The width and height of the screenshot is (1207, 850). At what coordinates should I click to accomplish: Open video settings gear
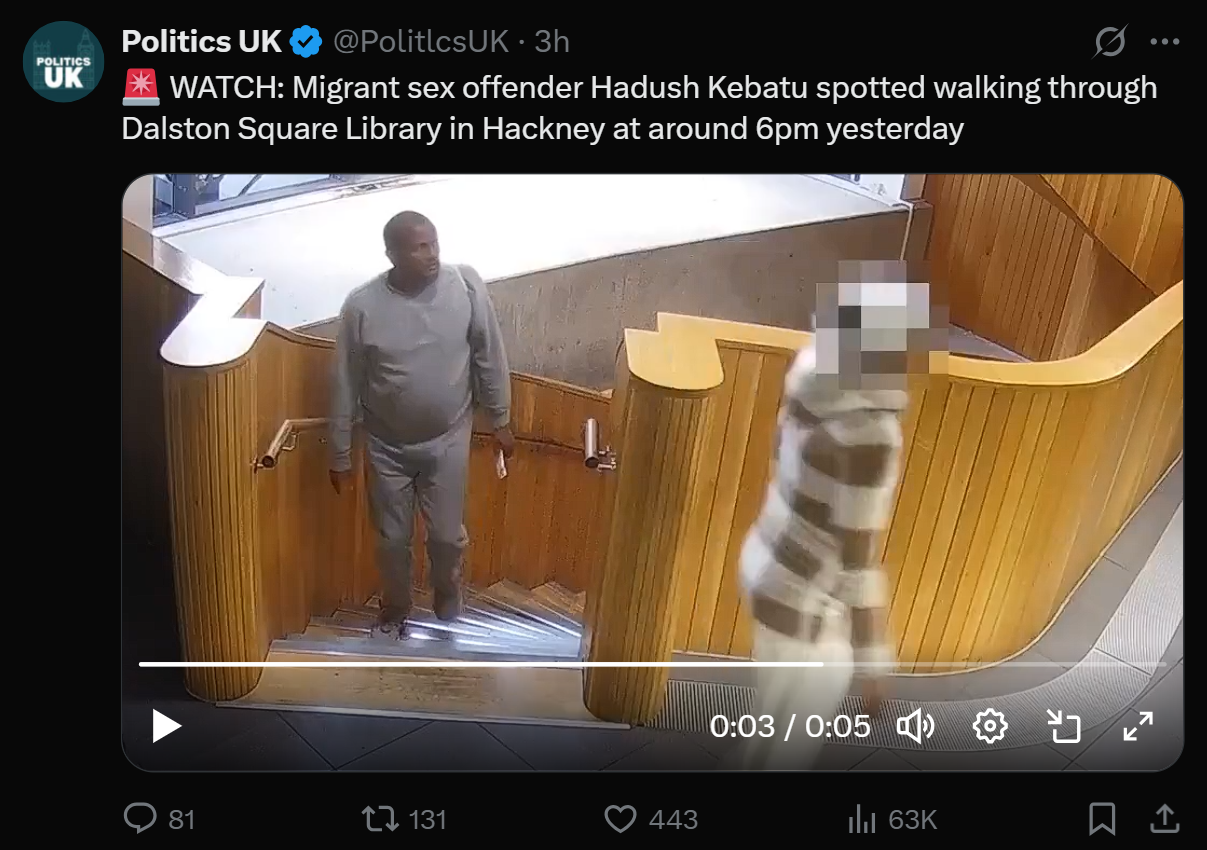pos(990,726)
